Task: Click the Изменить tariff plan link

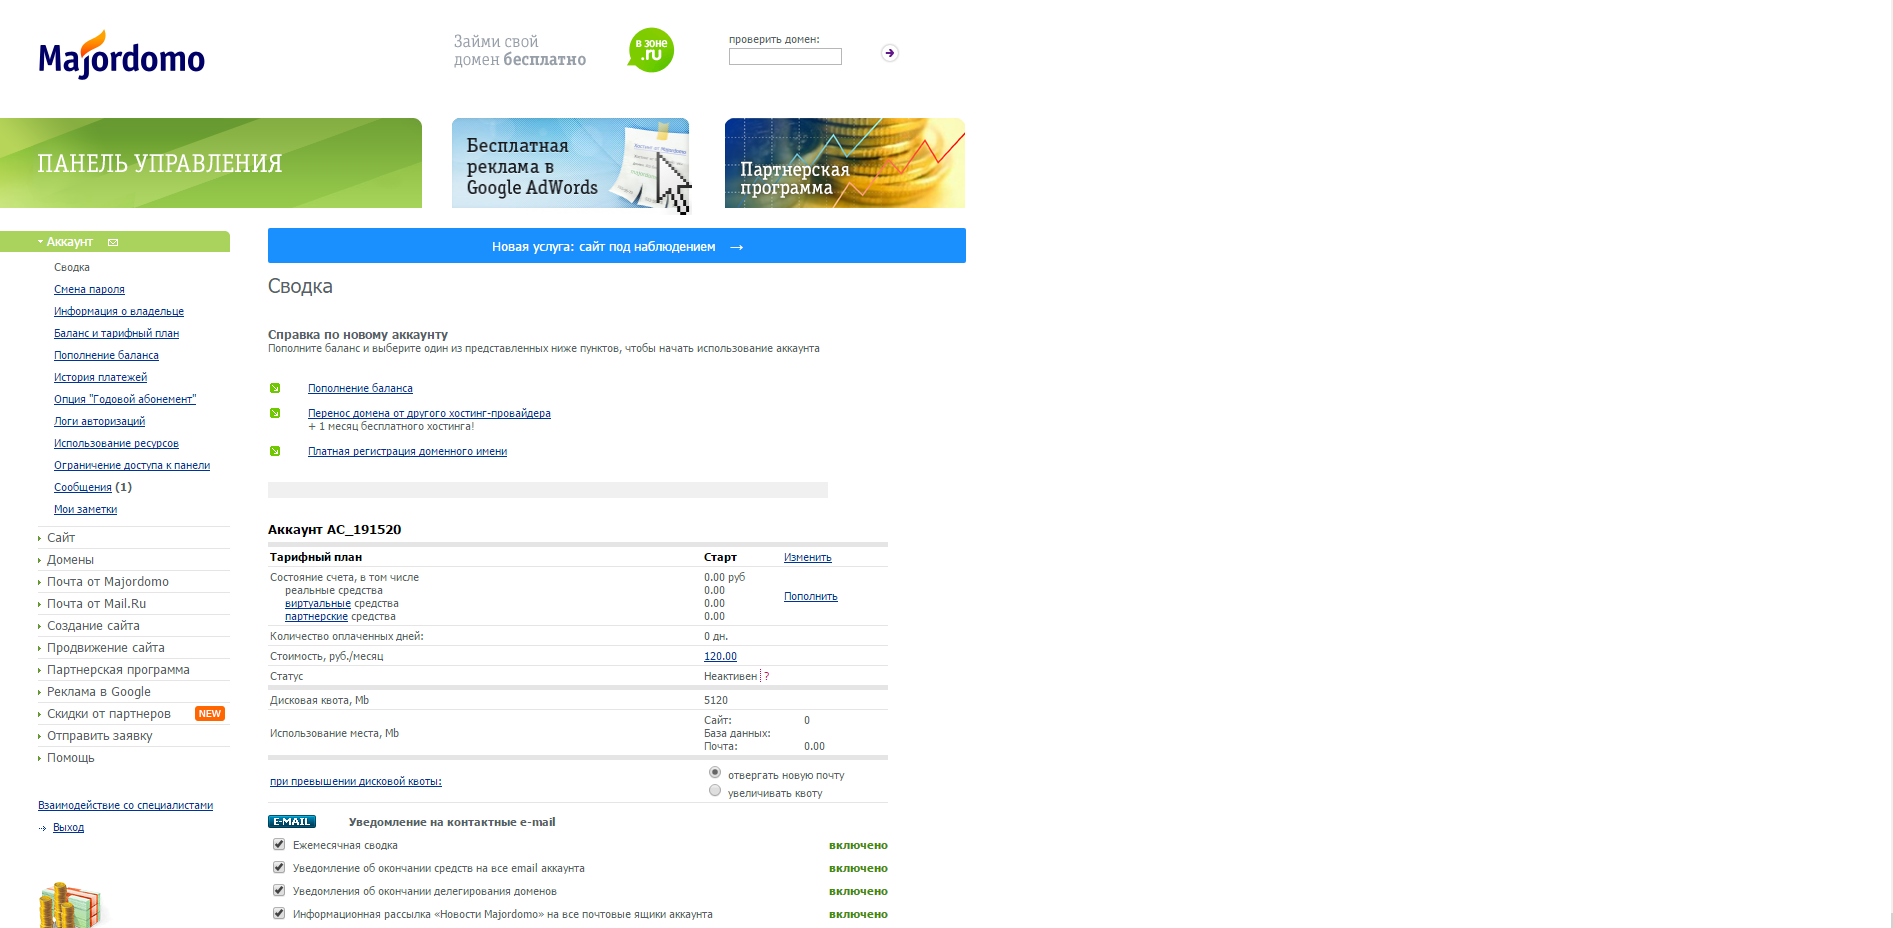Action: point(808,557)
